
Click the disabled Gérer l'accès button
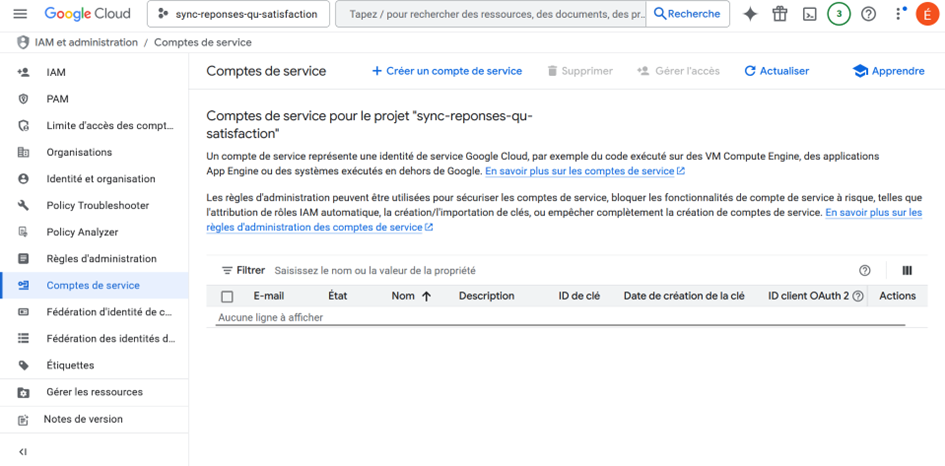point(679,71)
